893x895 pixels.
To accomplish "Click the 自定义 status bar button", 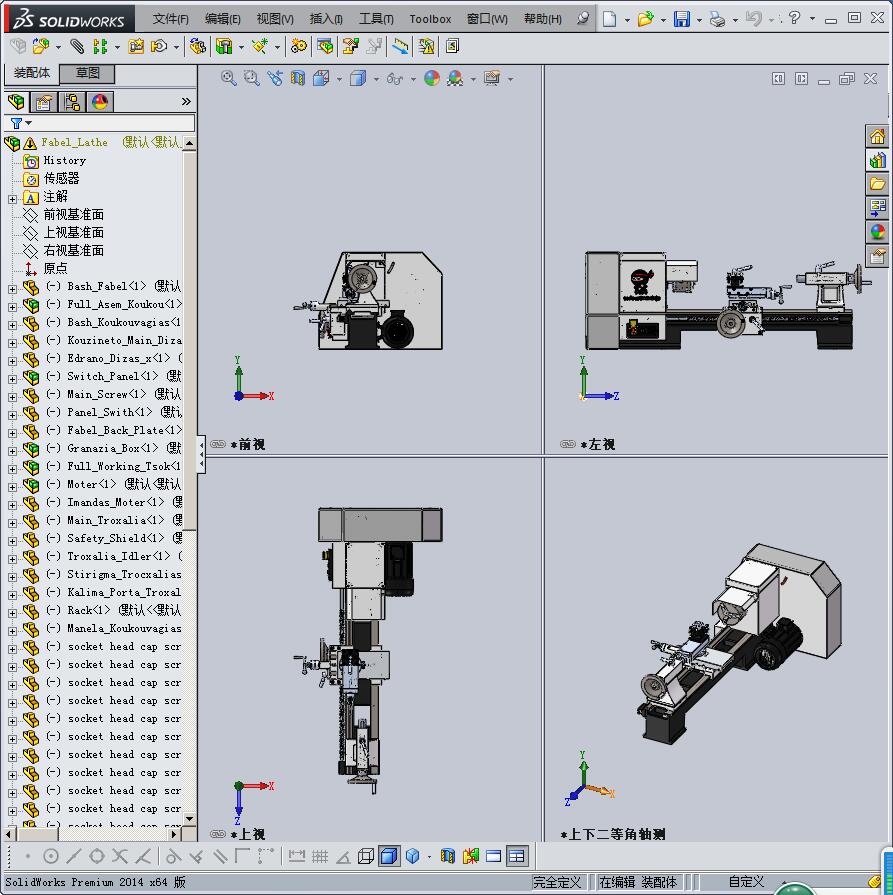I will 746,882.
